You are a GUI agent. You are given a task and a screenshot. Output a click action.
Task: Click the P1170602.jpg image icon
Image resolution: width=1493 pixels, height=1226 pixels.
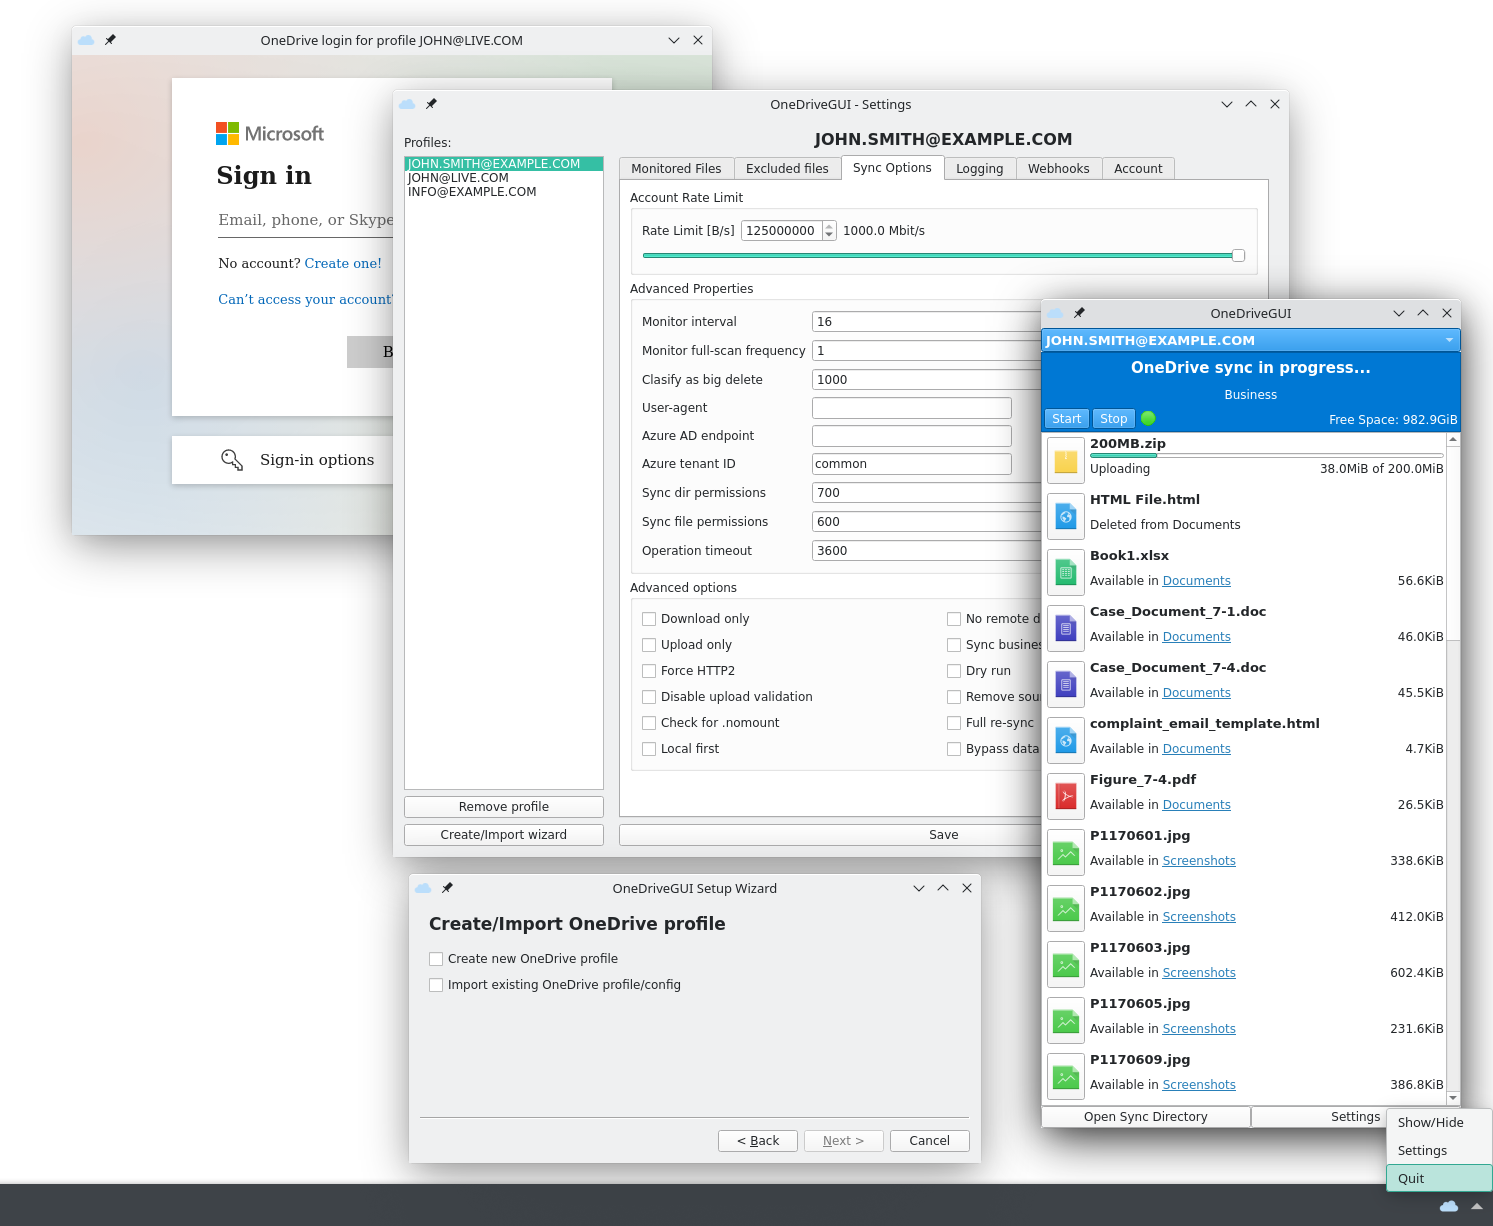[1066, 909]
